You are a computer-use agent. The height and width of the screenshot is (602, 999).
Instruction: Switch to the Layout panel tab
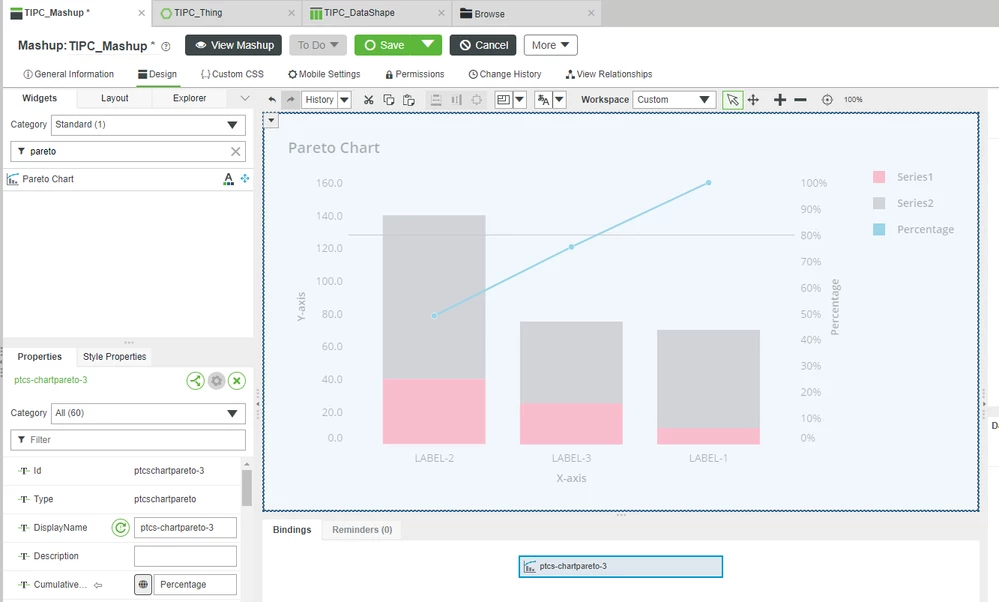(115, 98)
